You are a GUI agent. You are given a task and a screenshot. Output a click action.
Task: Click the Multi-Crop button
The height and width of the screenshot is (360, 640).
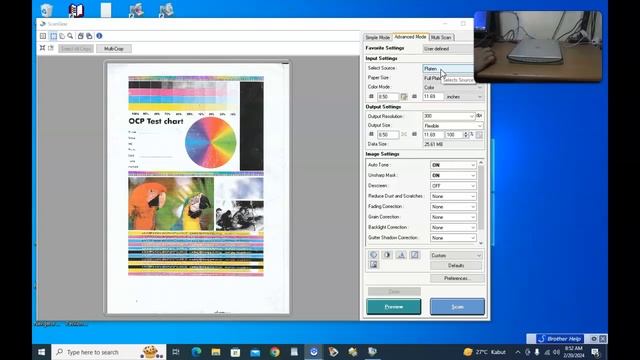coord(114,49)
